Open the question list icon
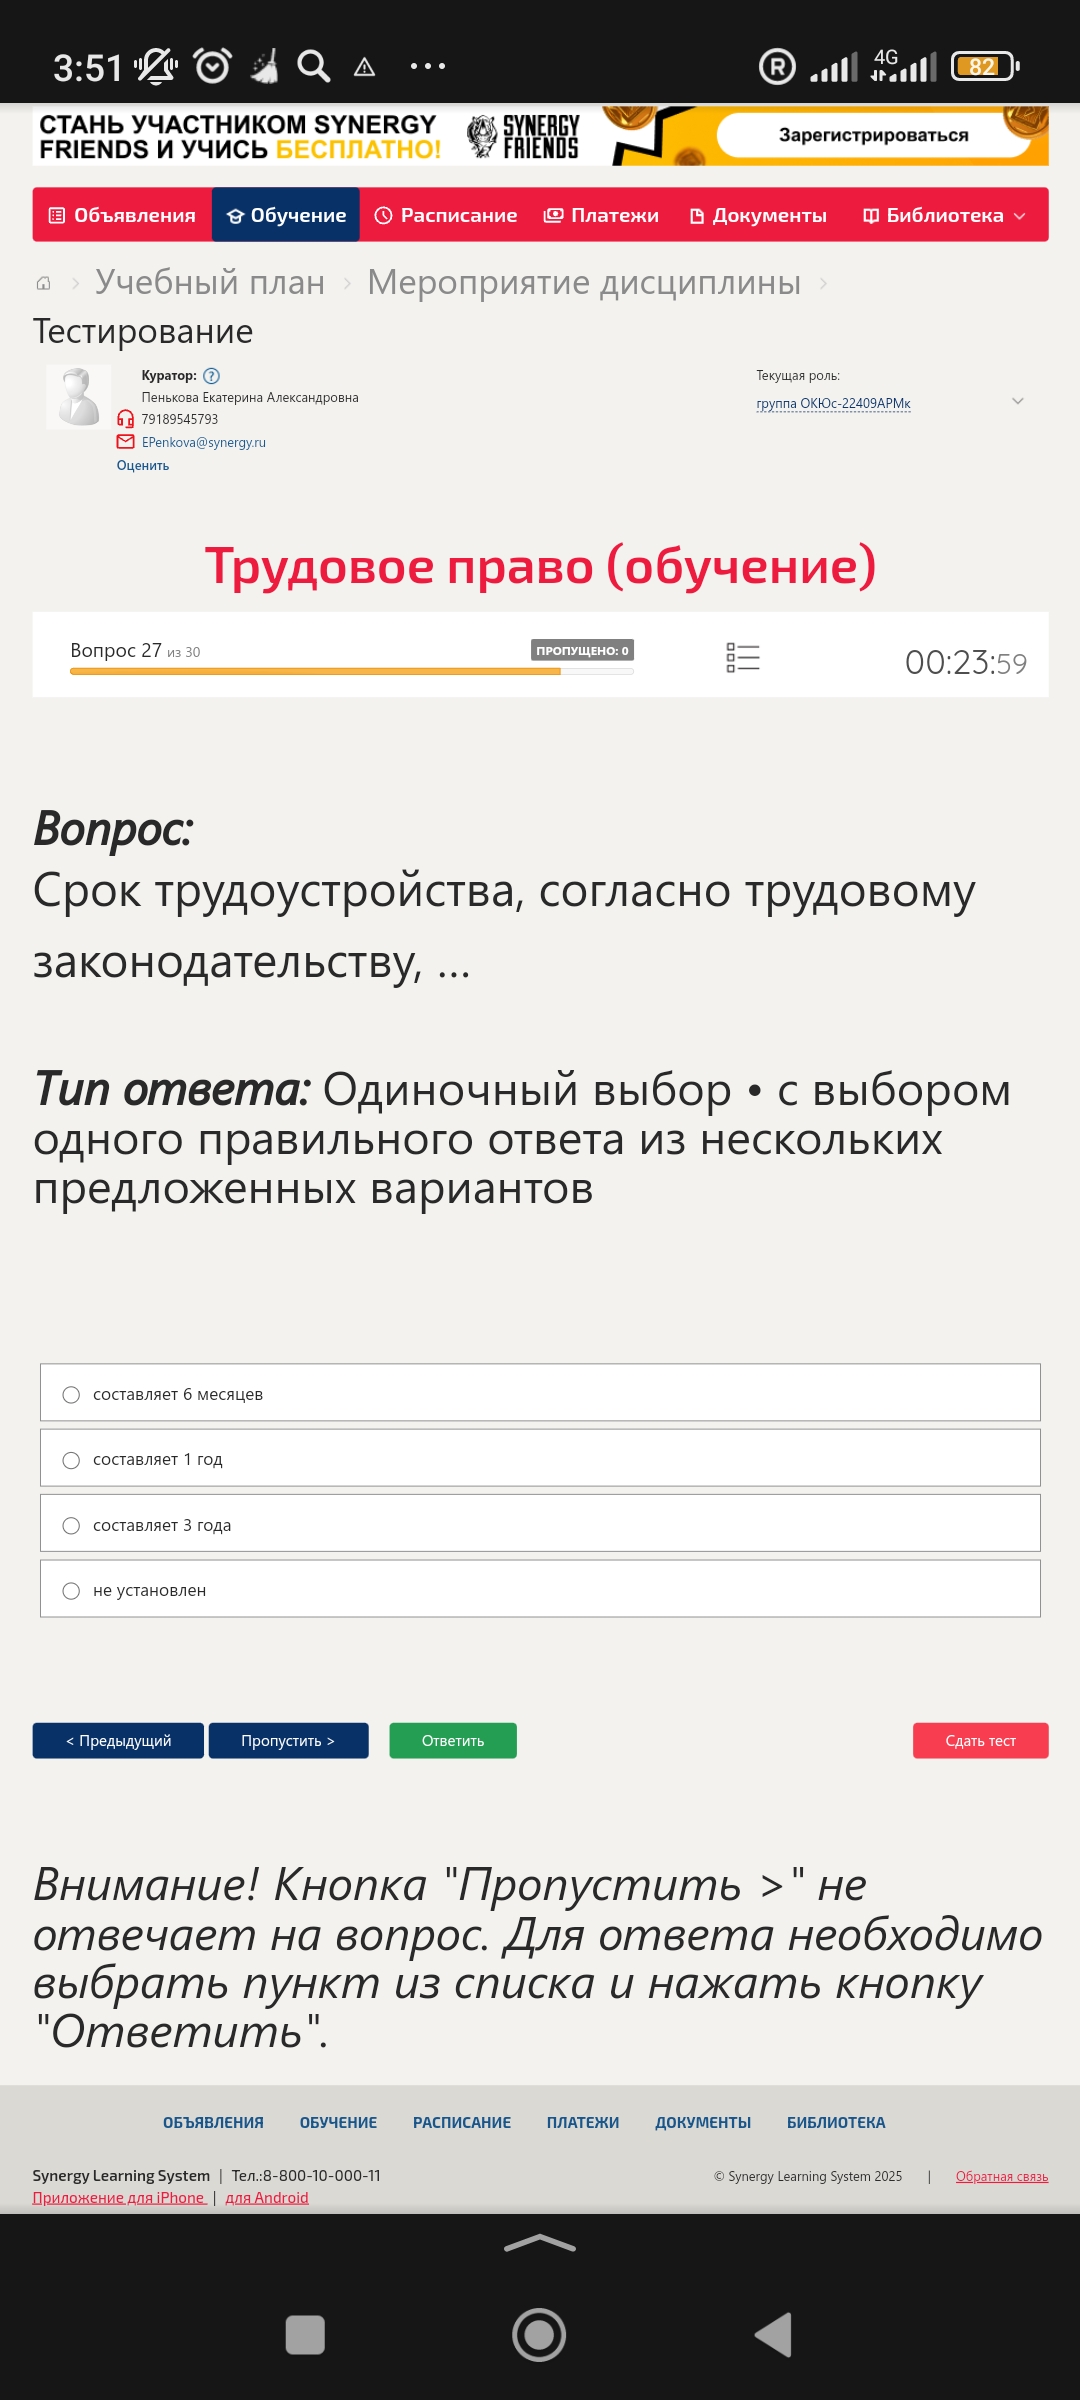Viewport: 1080px width, 2400px height. tap(743, 657)
